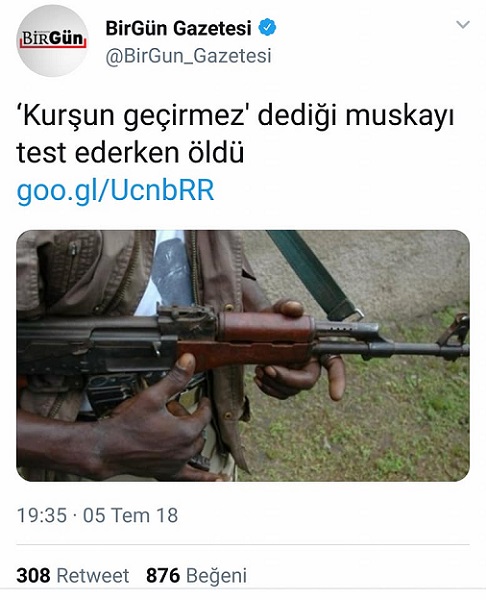Click the word Beğeni

[x=216, y=576]
